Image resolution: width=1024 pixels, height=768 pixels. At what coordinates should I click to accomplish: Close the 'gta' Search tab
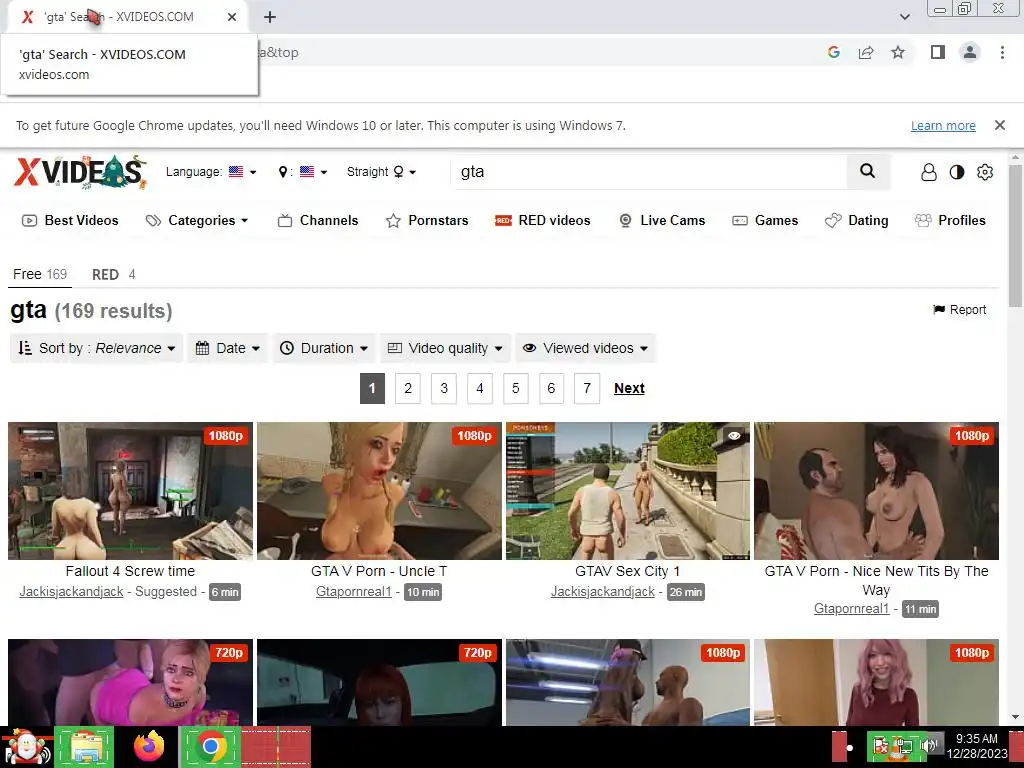pyautogui.click(x=232, y=17)
